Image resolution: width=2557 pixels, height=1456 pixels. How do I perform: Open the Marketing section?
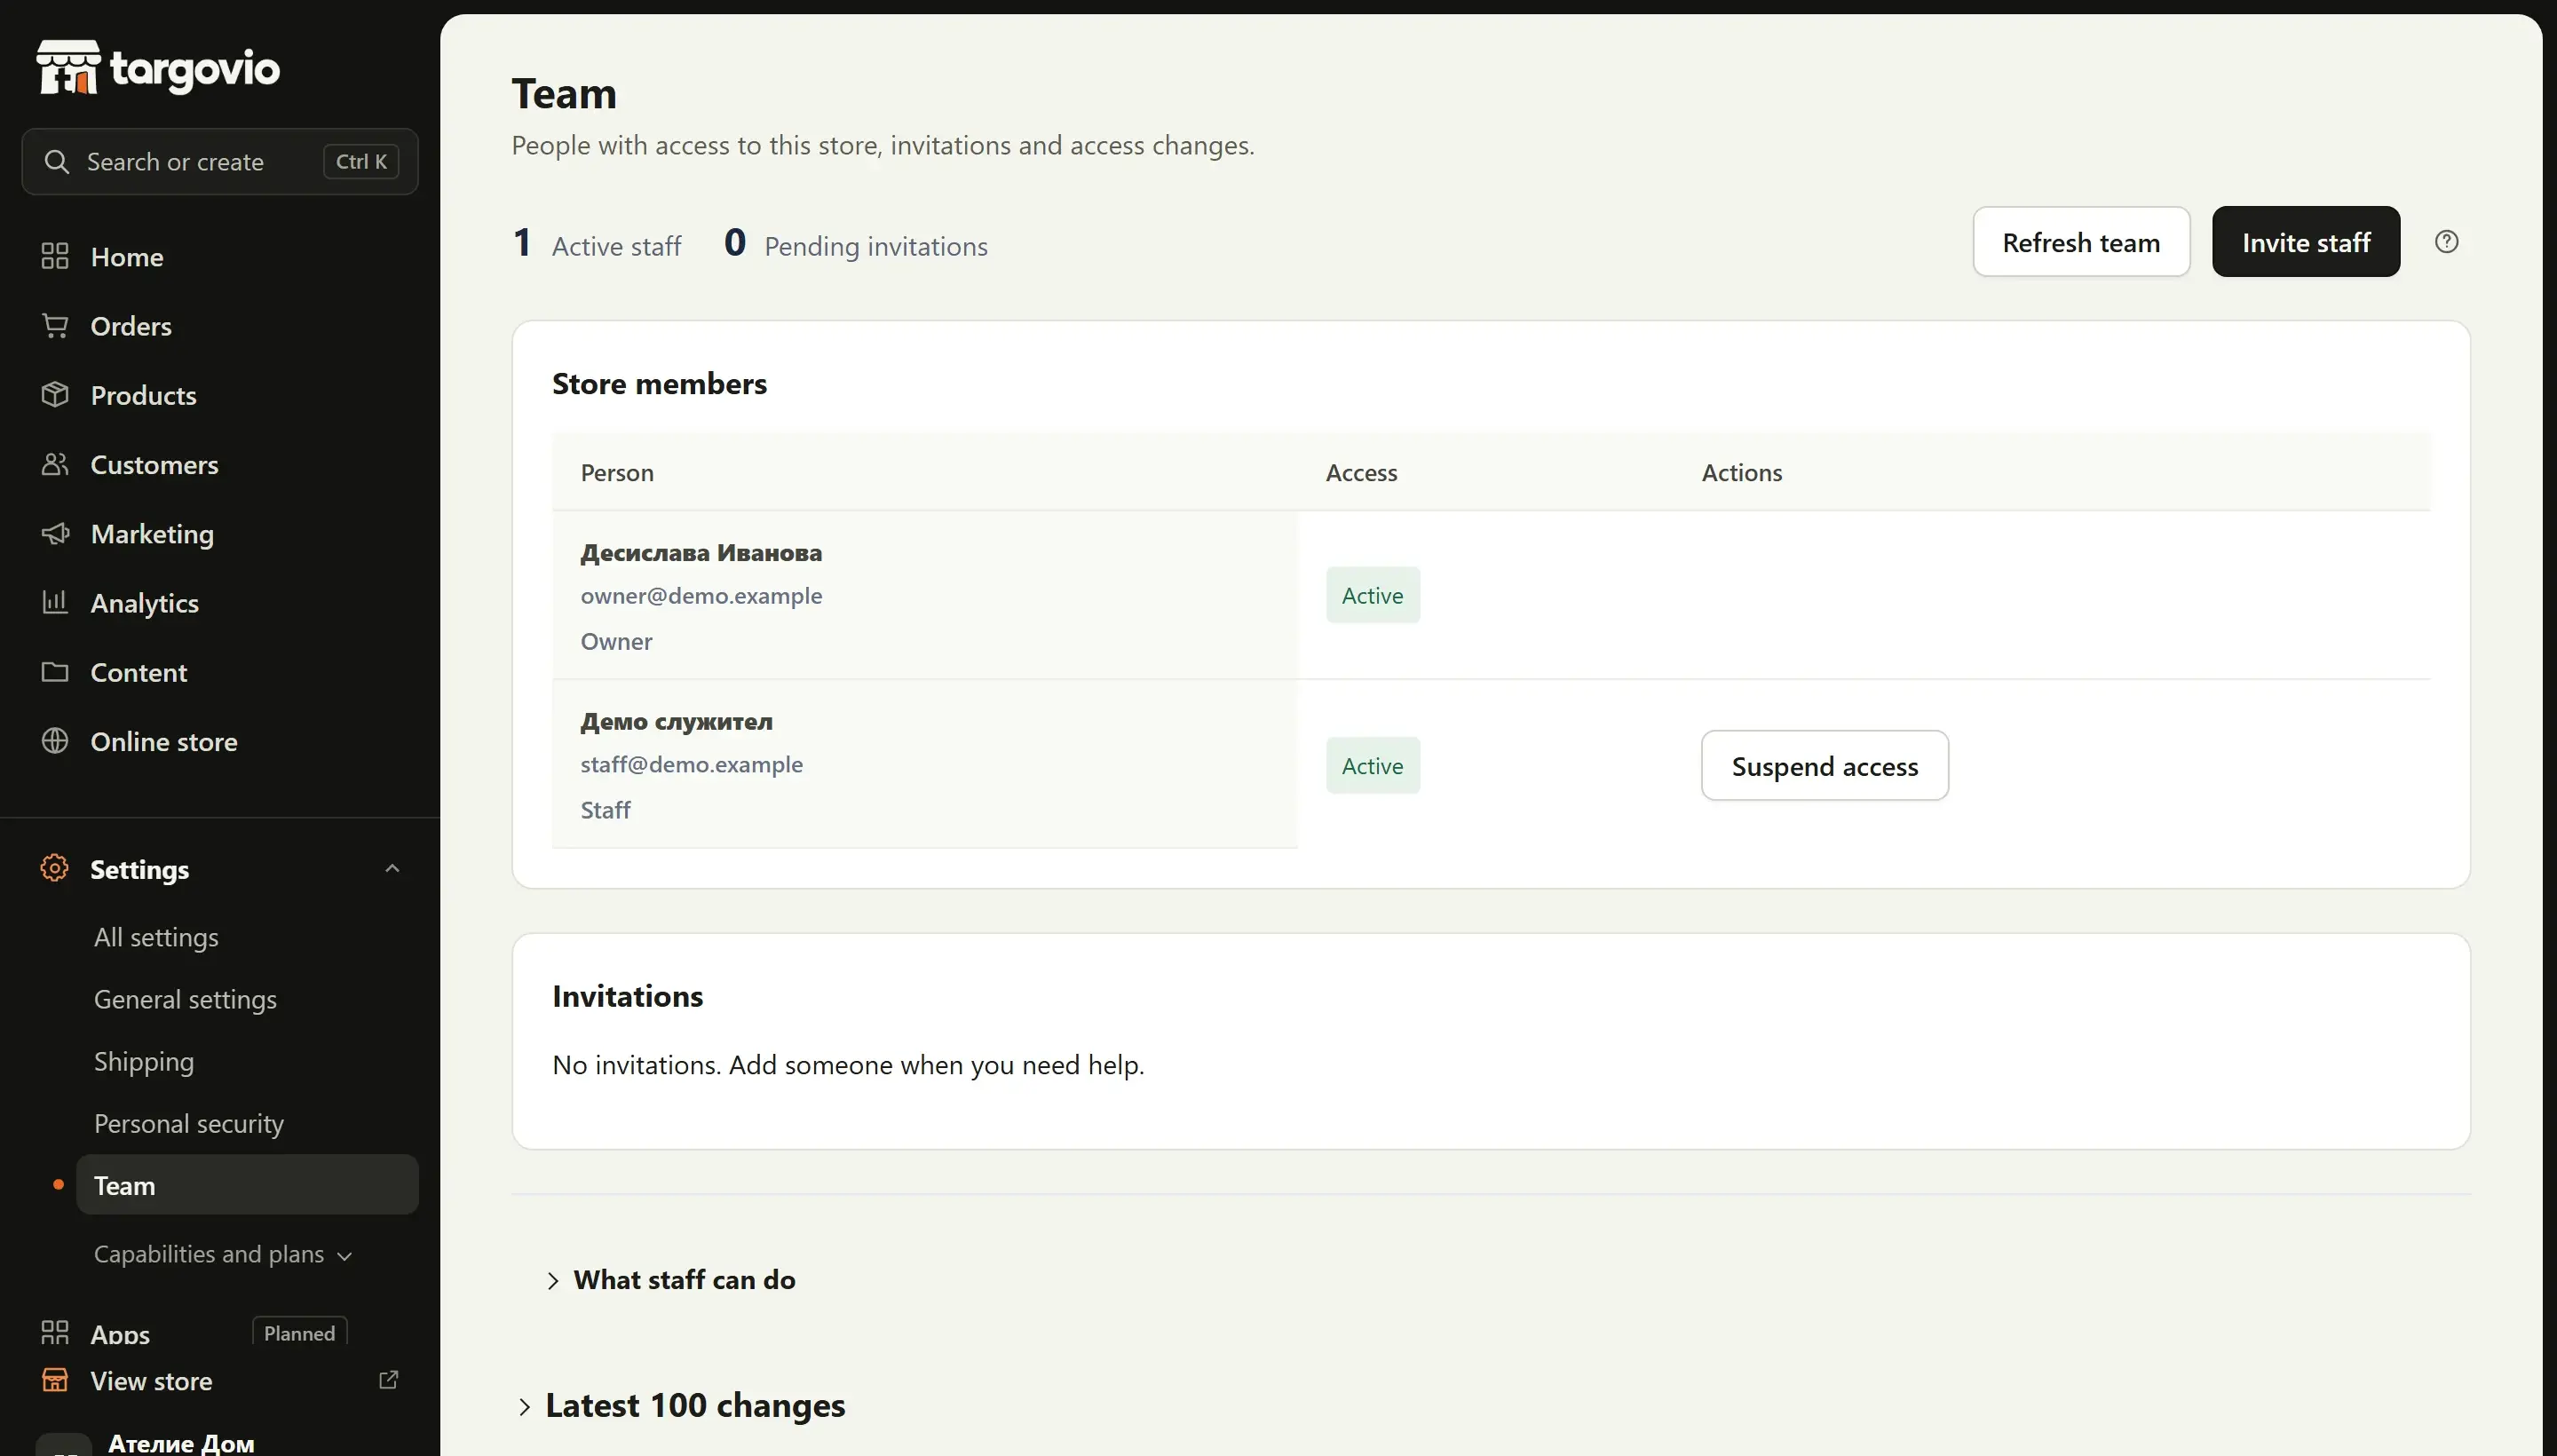tap(152, 534)
